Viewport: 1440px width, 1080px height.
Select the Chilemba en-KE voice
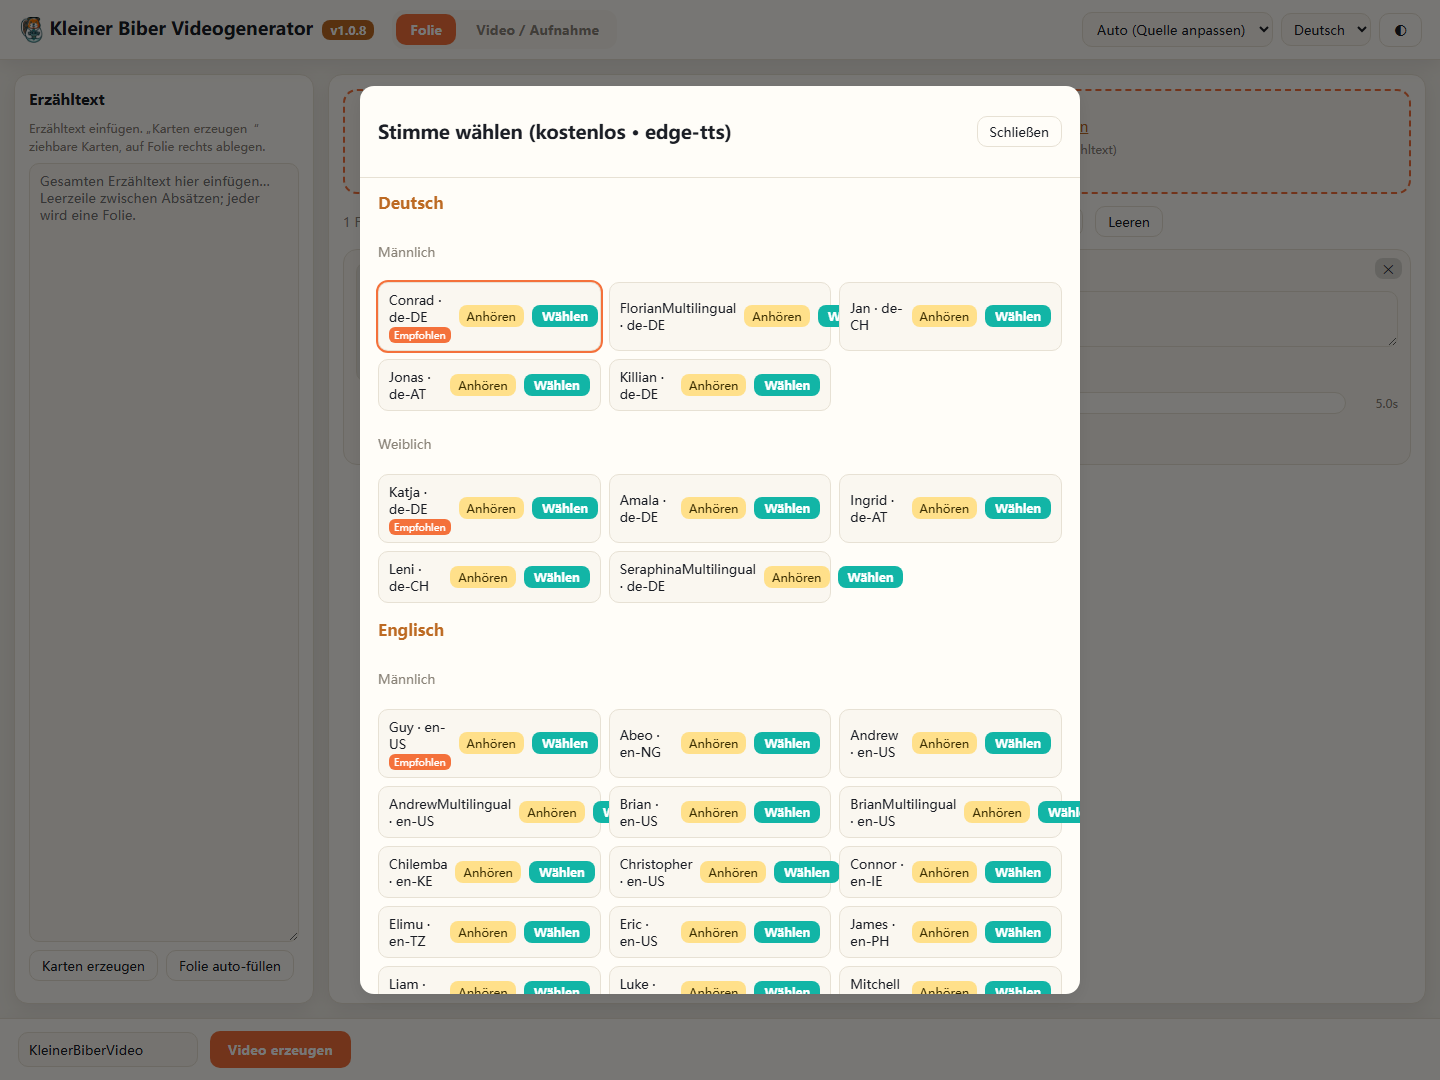click(562, 873)
